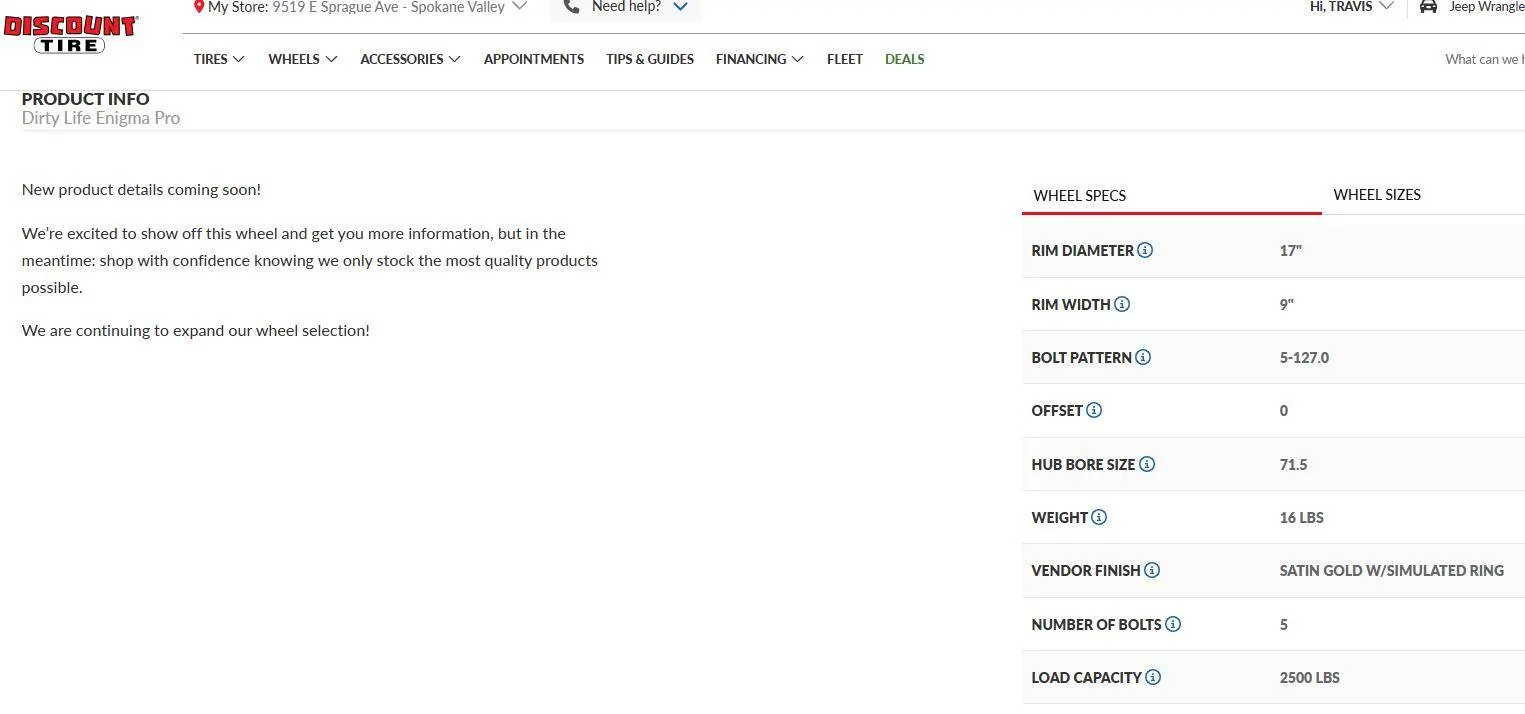The height and width of the screenshot is (714, 1525).
Task: Click 'We are continuing to expand' sentence
Action: click(196, 330)
